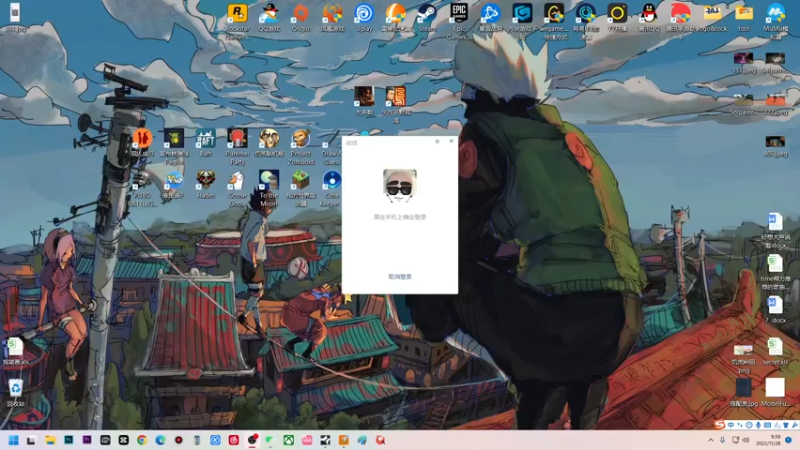The image size is (800, 450).
Task: Click the Sogou input method S icon
Action: click(719, 424)
